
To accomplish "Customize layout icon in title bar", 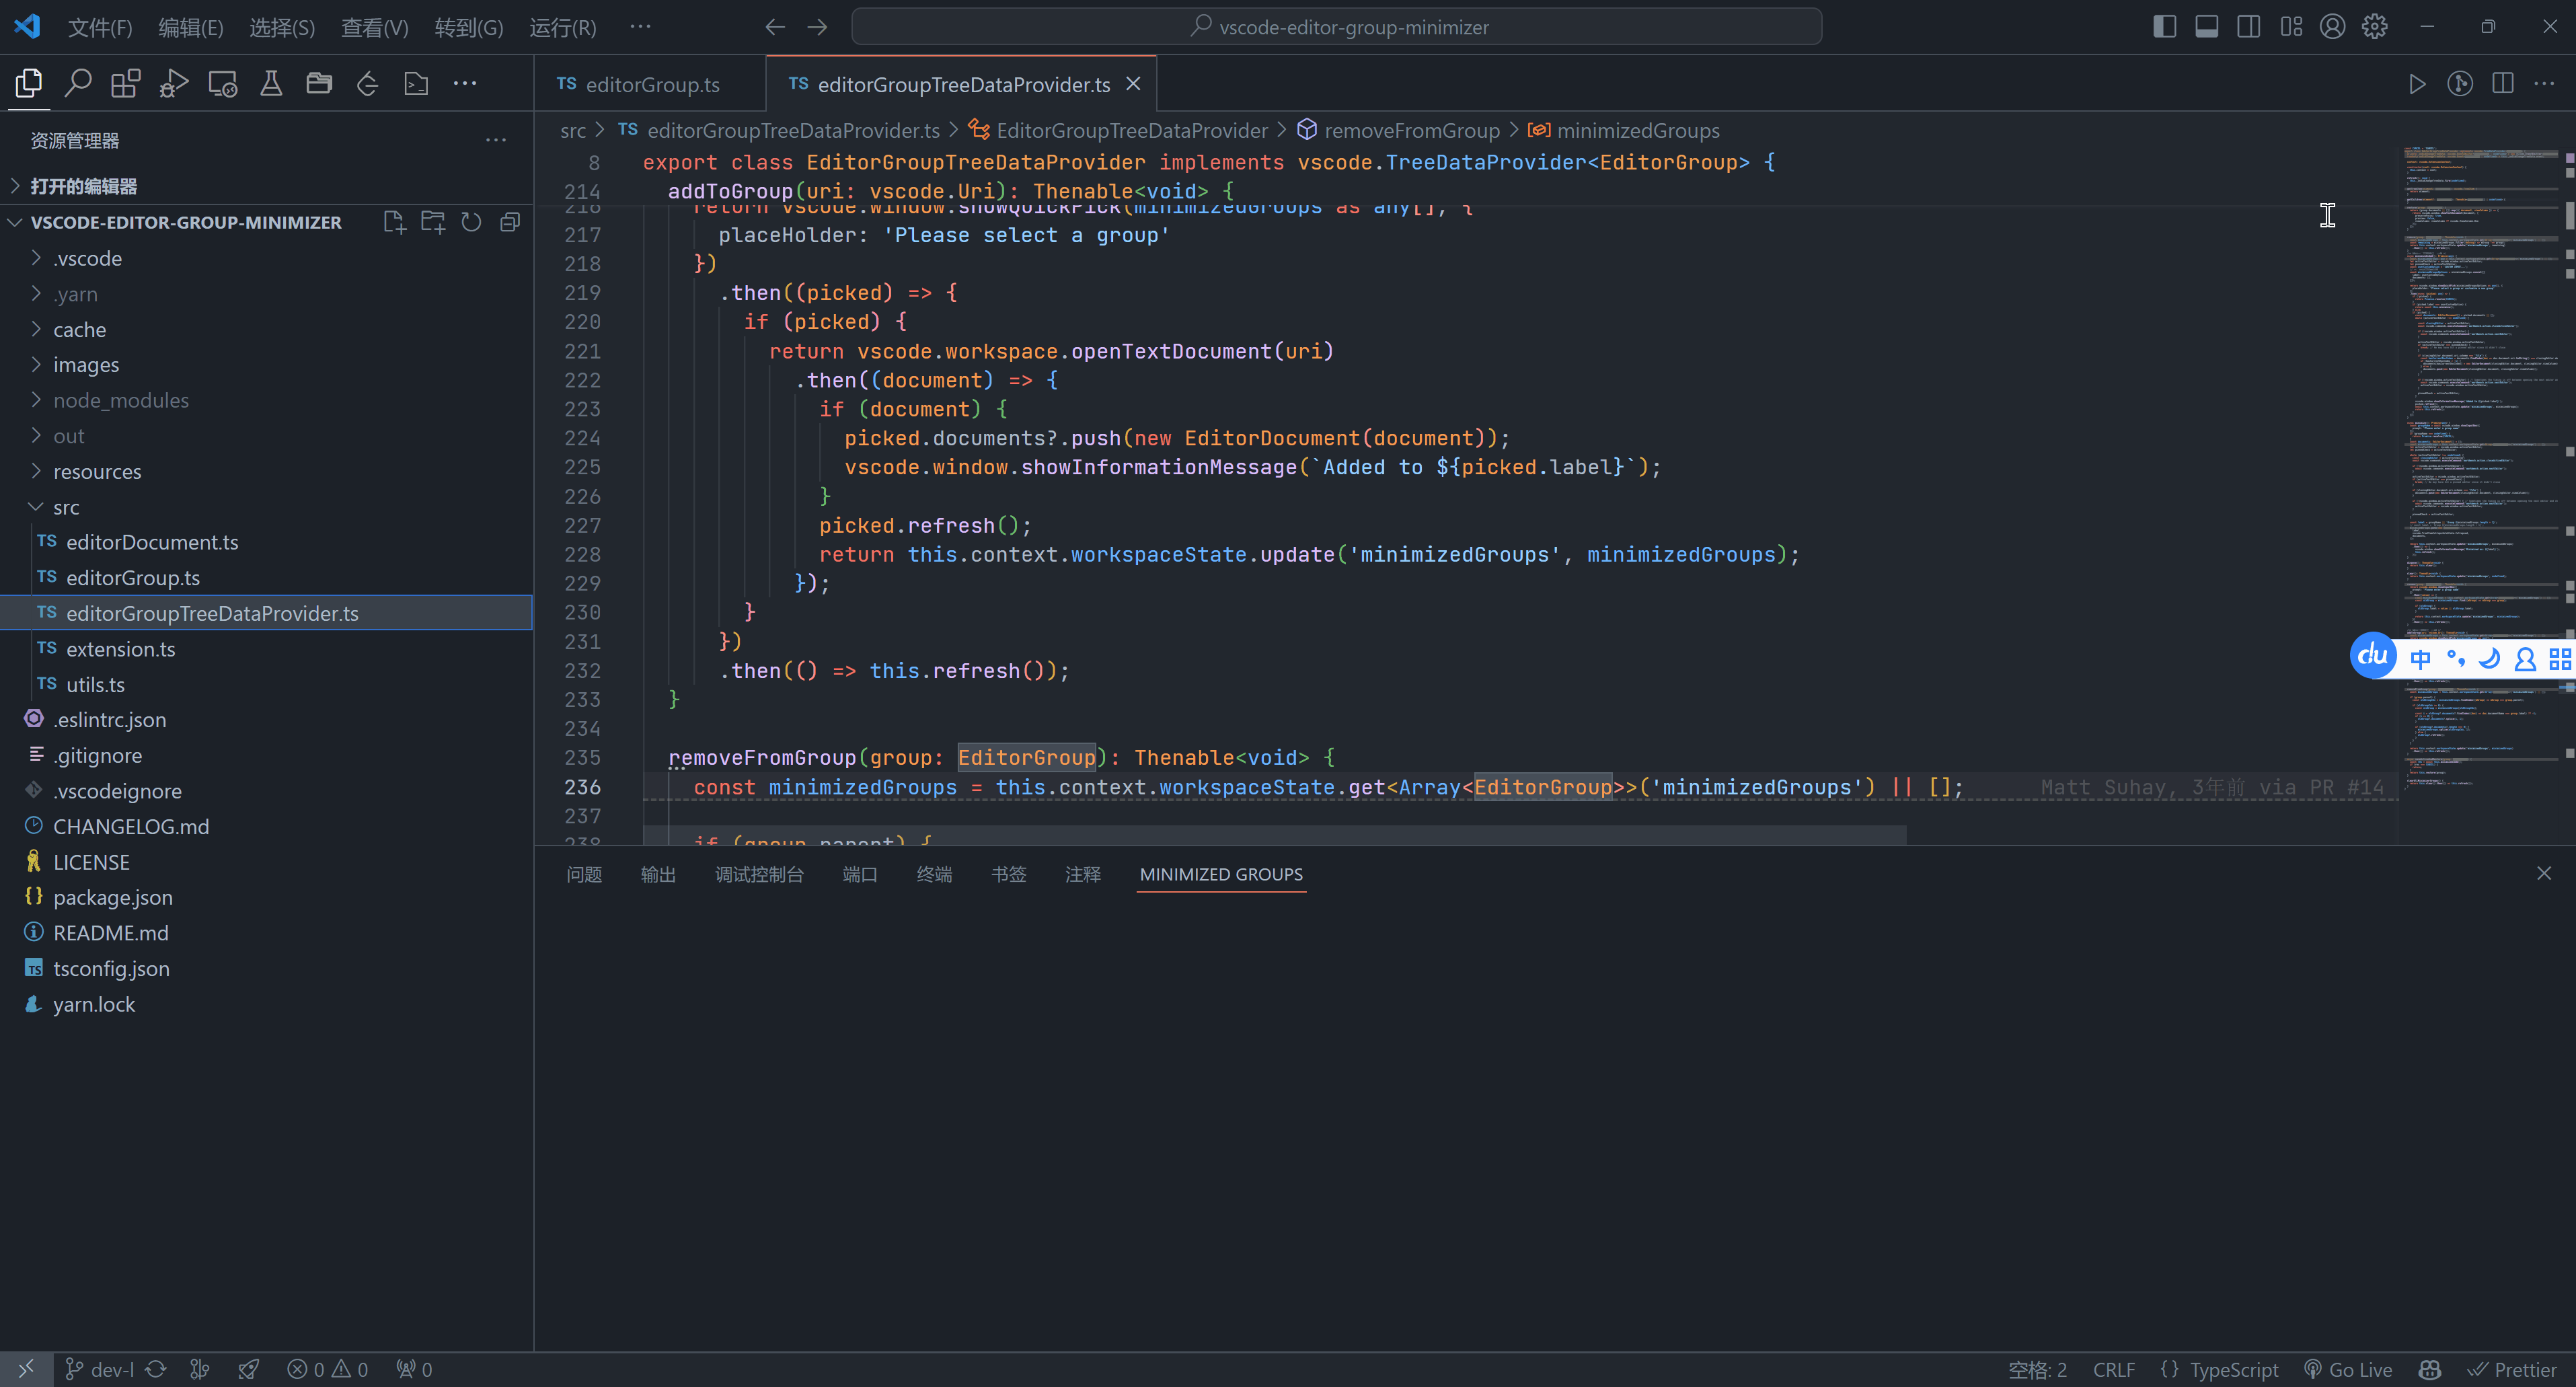I will click(2291, 27).
